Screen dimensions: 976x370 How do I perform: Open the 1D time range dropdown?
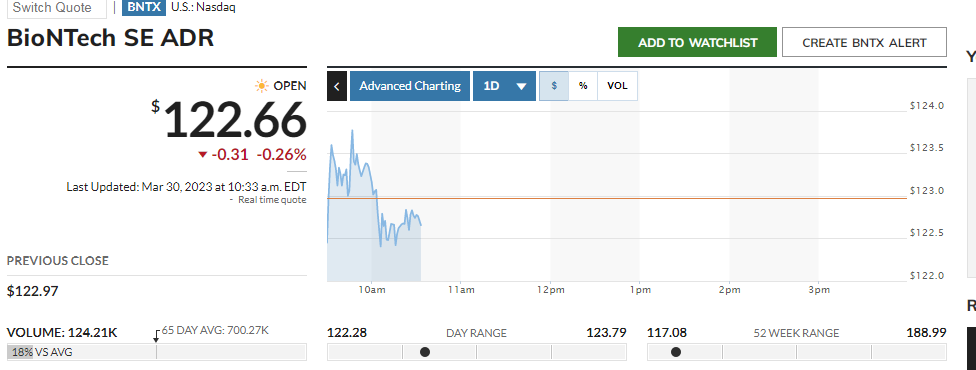[505, 86]
